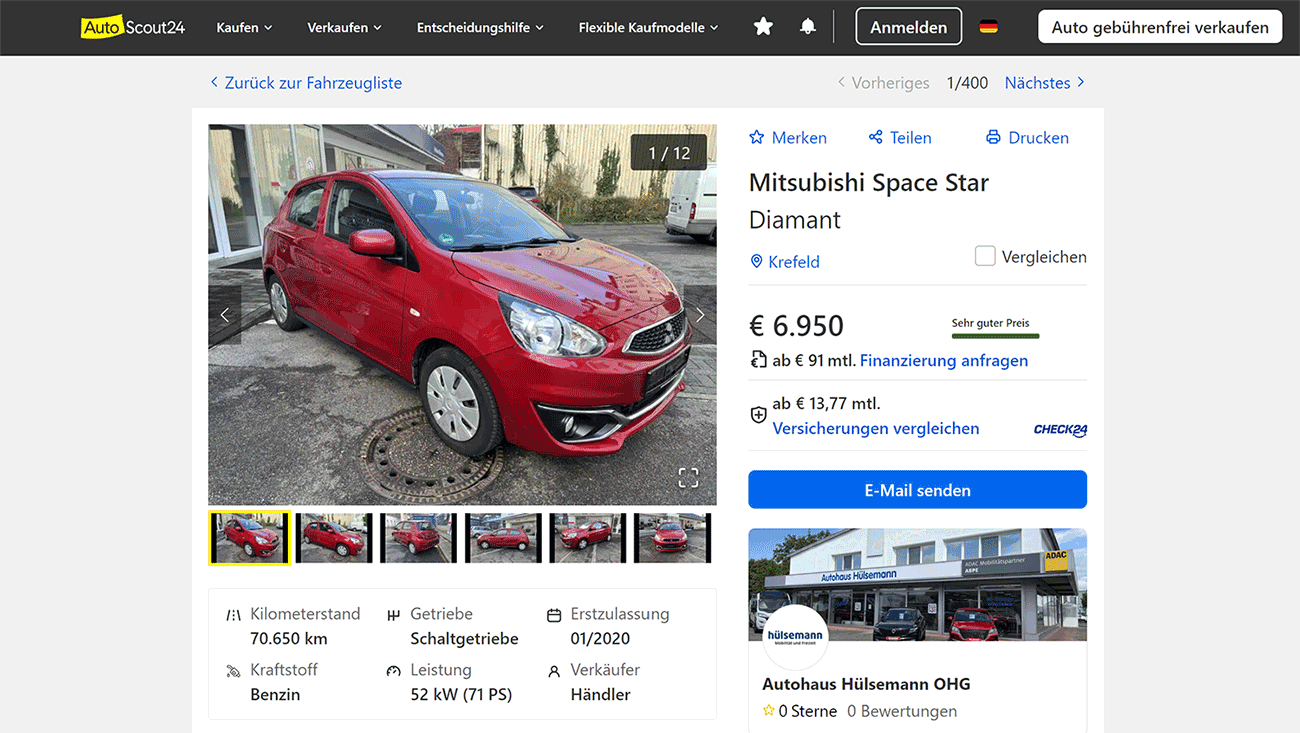Show previous photo with left arrow
Image resolution: width=1300 pixels, height=733 pixels.
coord(225,315)
